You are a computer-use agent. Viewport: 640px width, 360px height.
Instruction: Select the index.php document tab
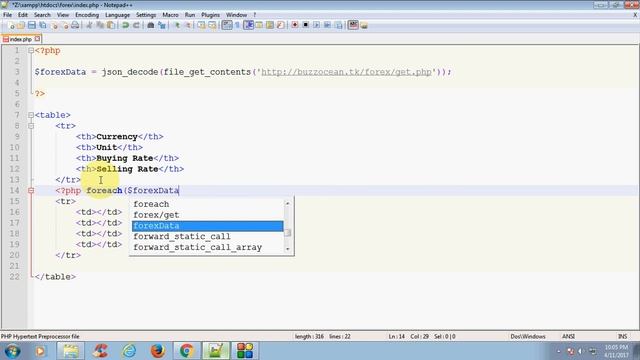[x=20, y=39]
